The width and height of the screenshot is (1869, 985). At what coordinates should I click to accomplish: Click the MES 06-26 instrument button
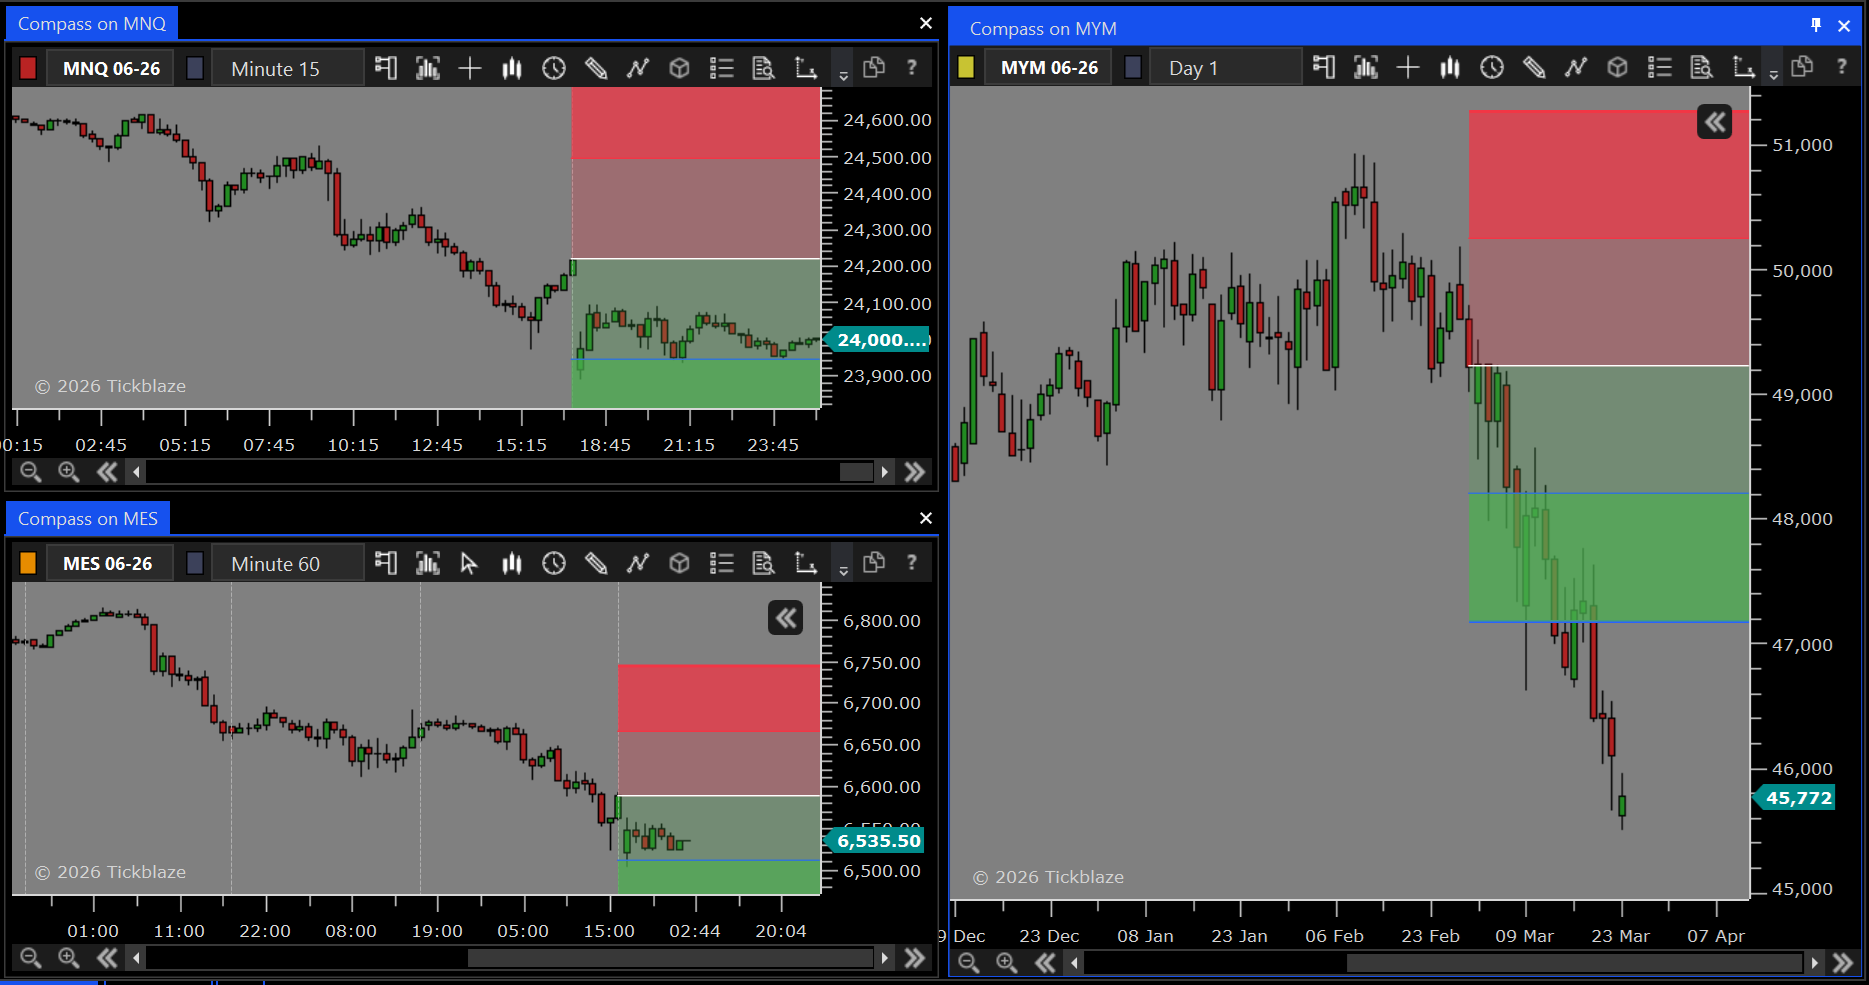click(107, 563)
